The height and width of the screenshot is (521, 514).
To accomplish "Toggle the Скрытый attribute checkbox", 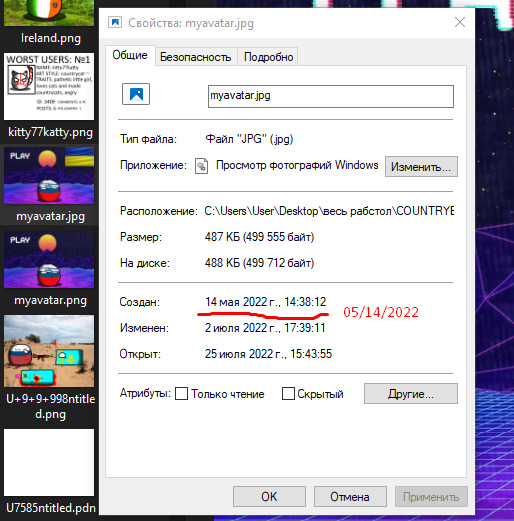I will 288,394.
